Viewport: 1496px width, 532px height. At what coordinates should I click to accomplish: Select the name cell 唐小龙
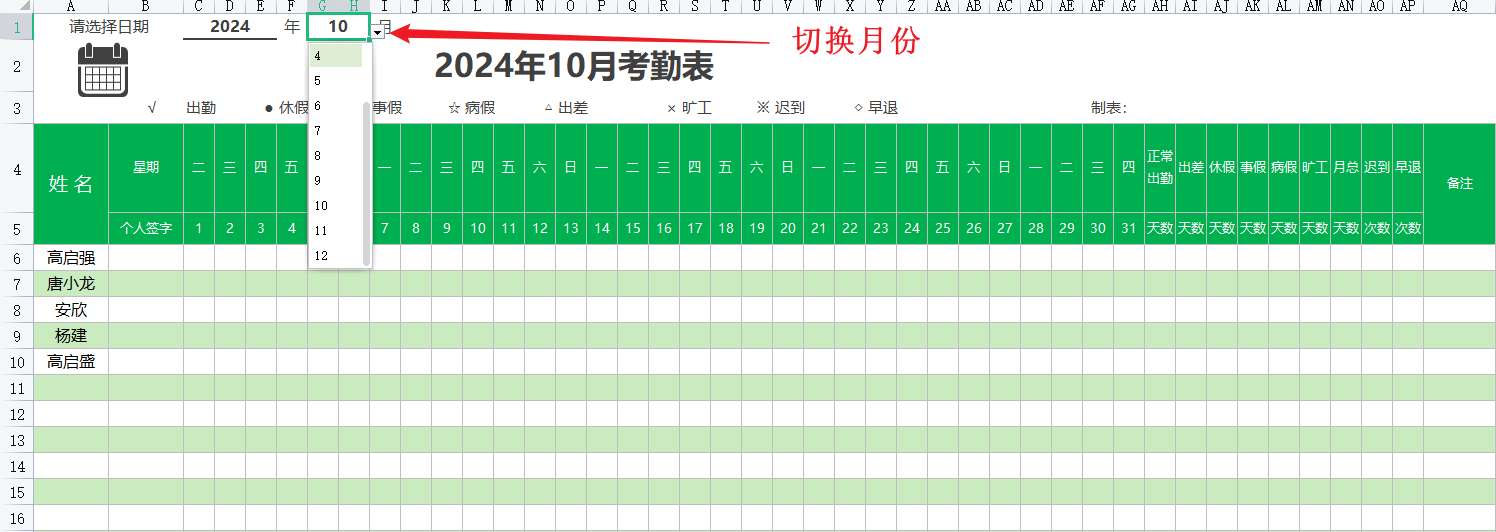[71, 284]
